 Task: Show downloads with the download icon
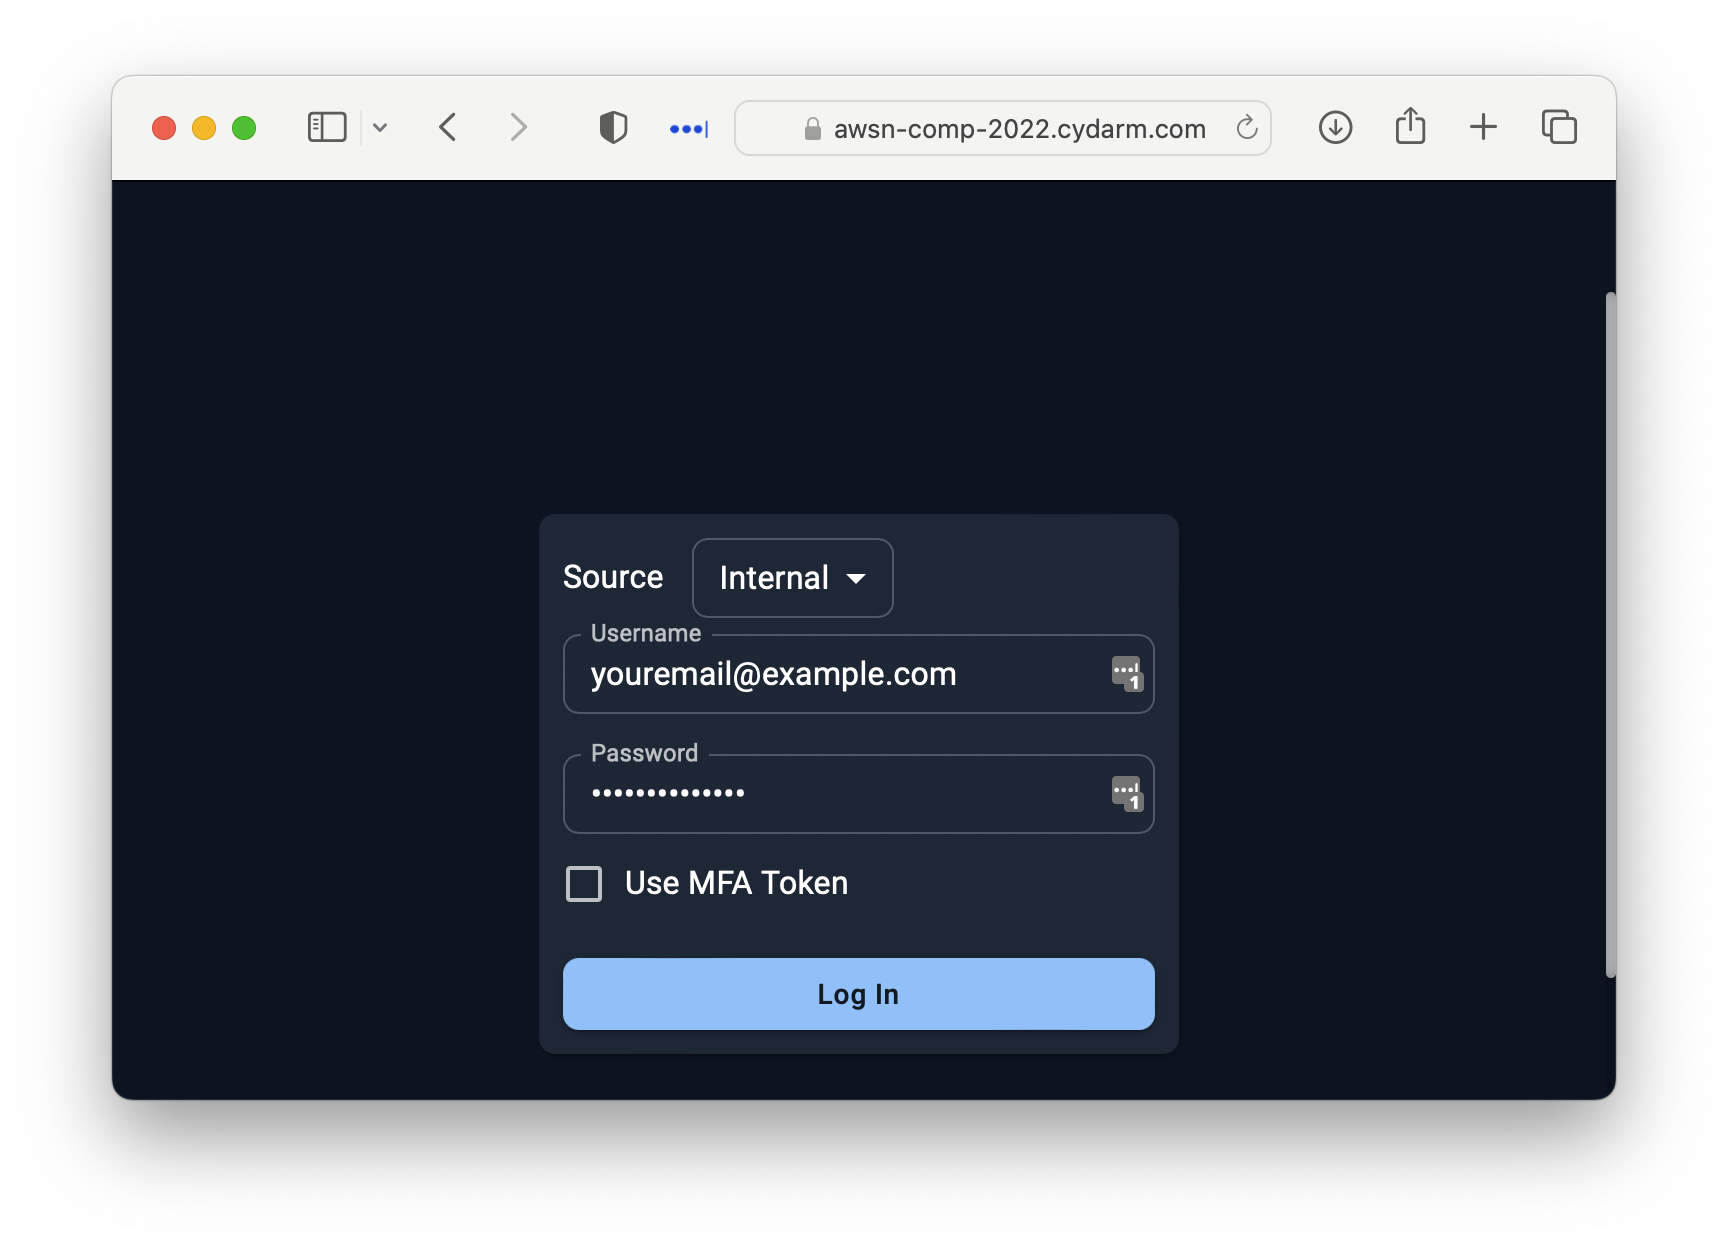tap(1335, 127)
